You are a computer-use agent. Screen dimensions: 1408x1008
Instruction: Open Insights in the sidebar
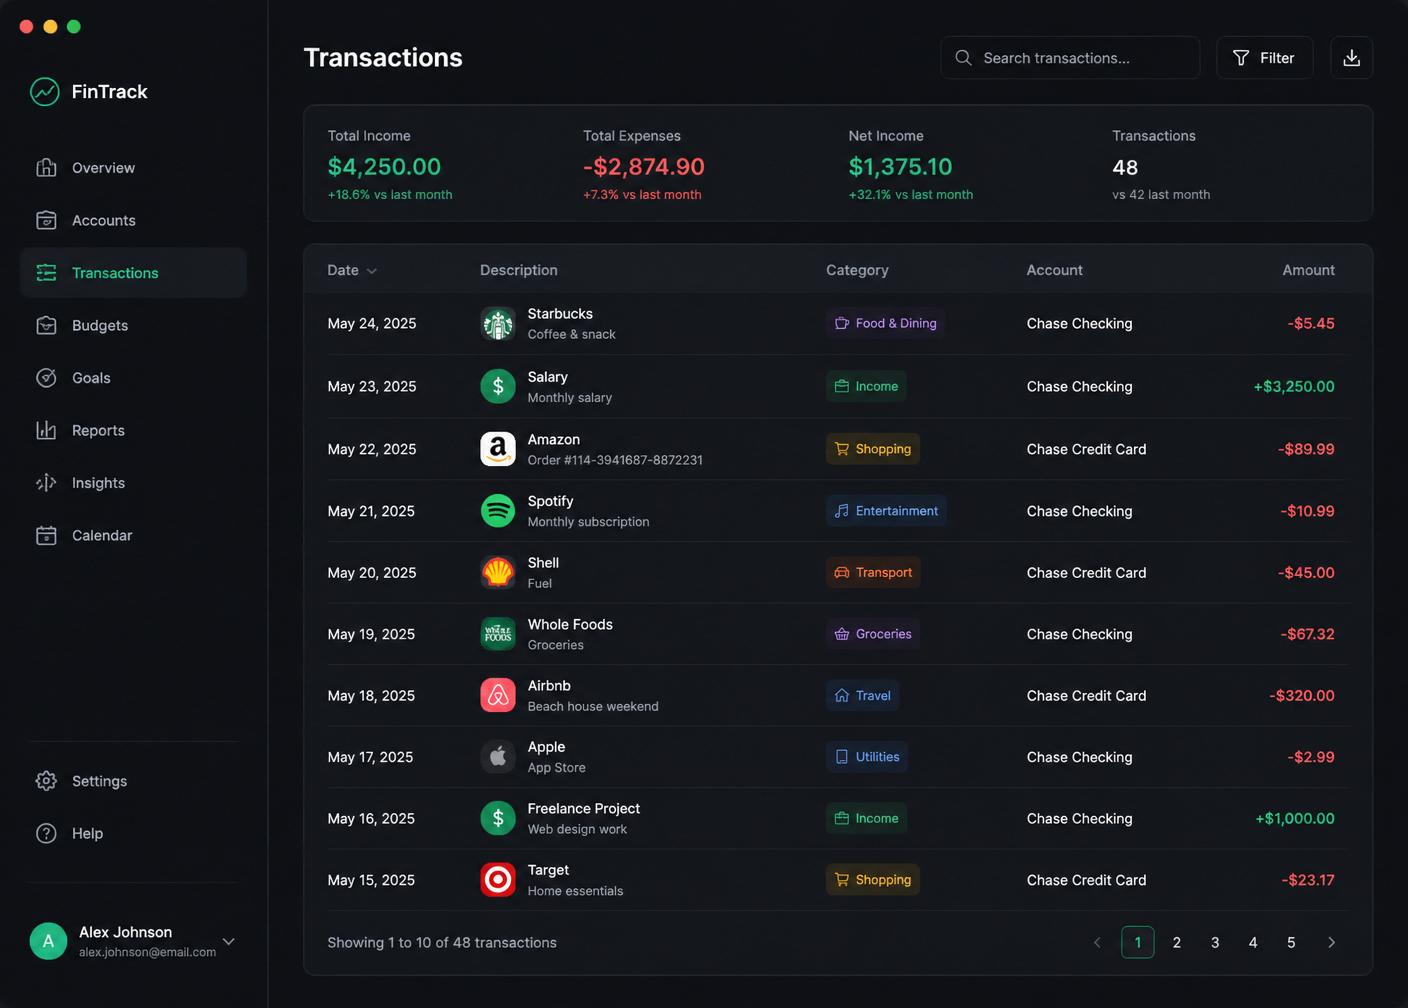pos(133,482)
